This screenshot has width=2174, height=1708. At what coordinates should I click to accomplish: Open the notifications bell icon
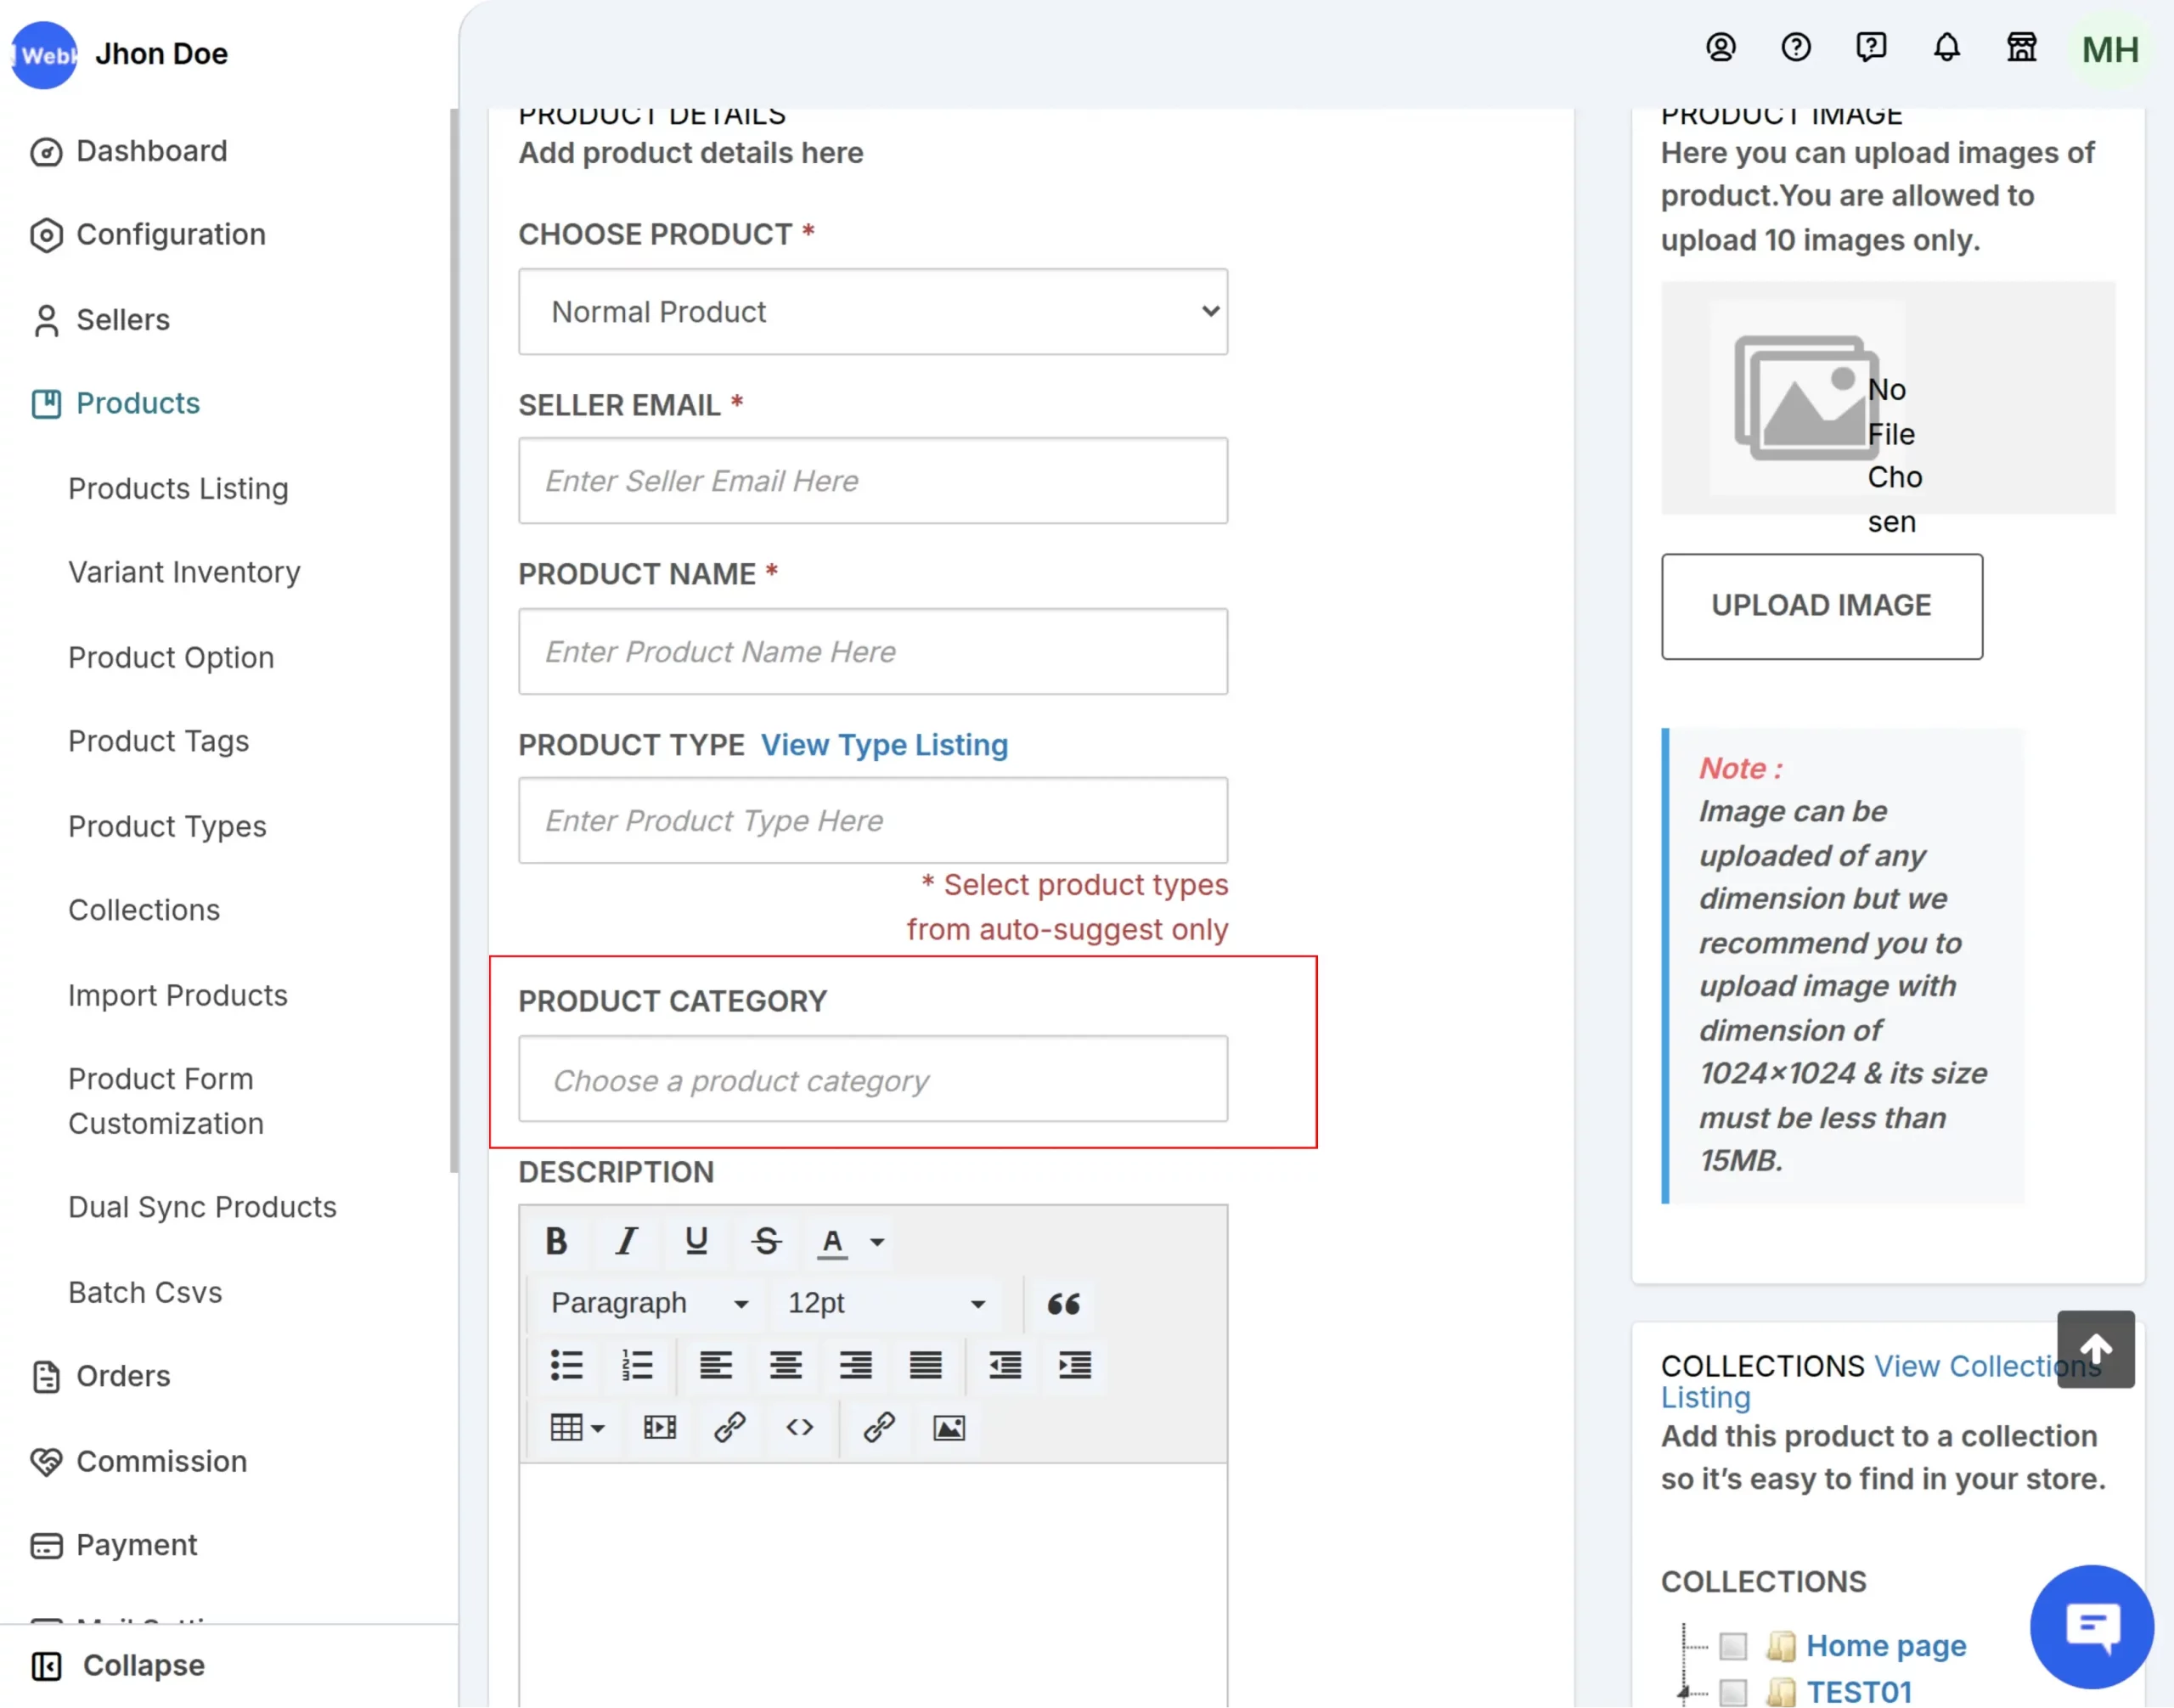click(1946, 48)
